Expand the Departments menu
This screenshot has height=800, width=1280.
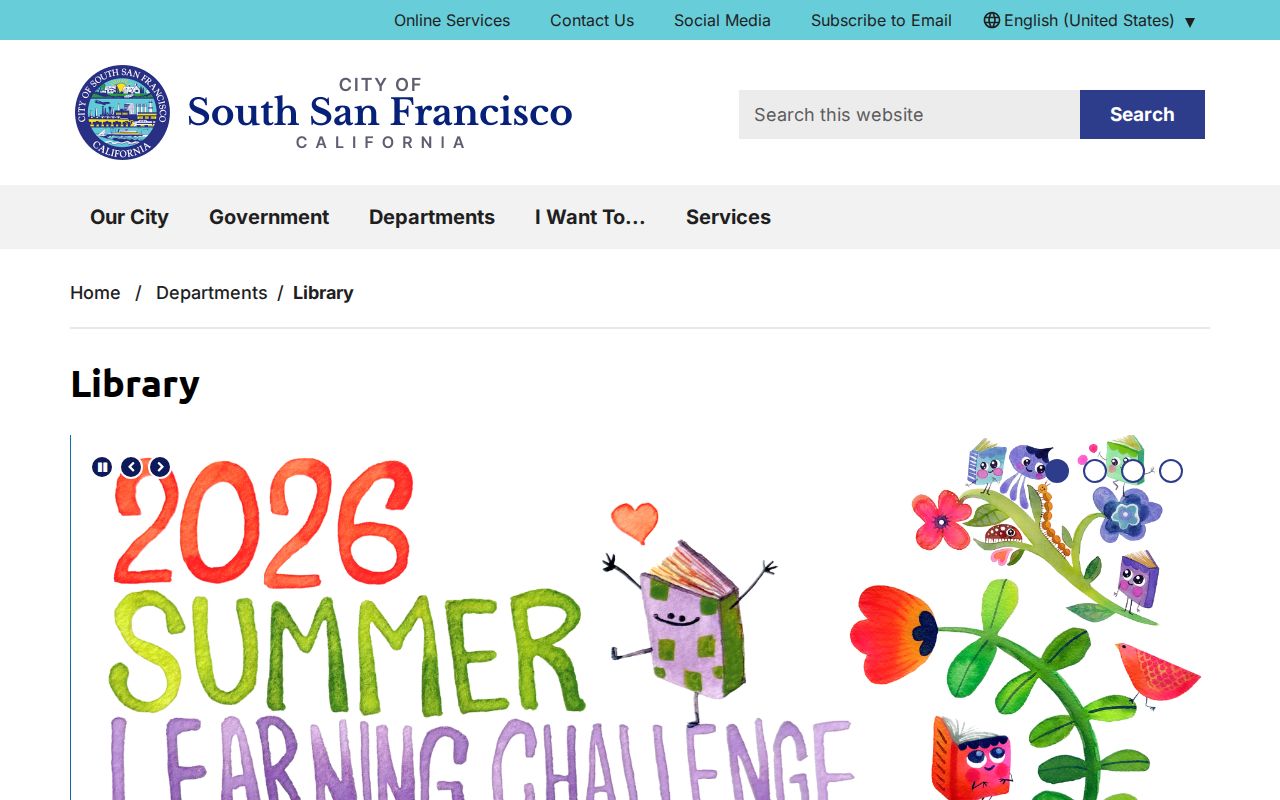[432, 217]
